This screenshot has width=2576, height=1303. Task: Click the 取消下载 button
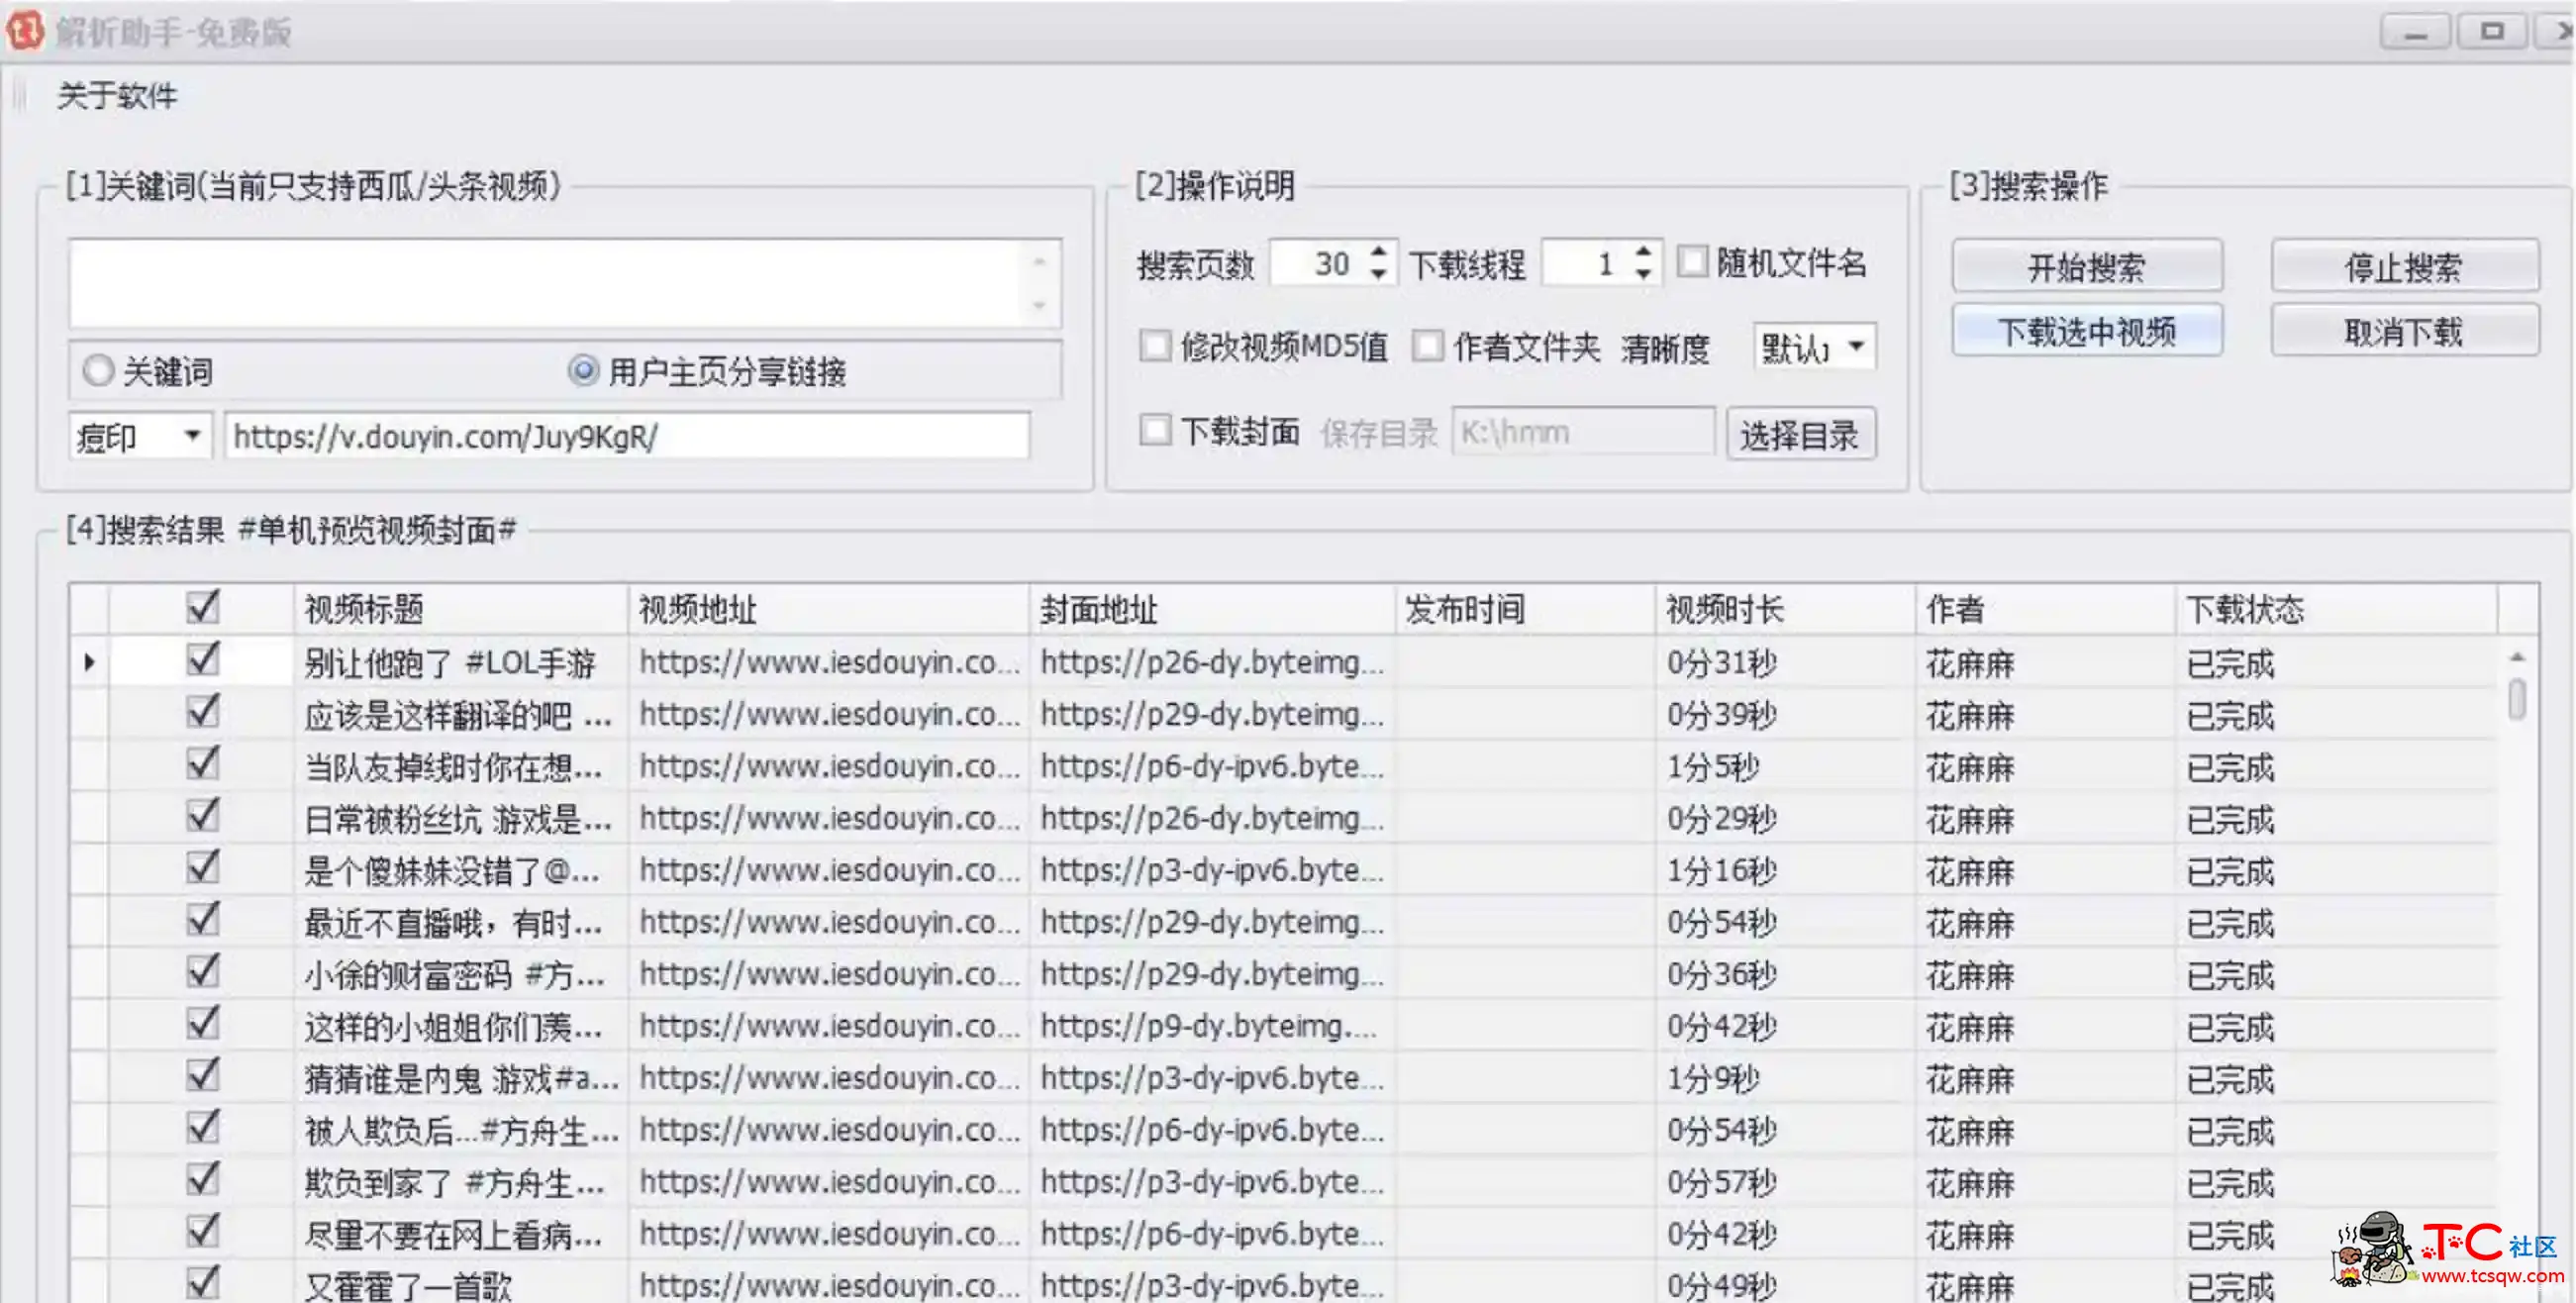2404,331
